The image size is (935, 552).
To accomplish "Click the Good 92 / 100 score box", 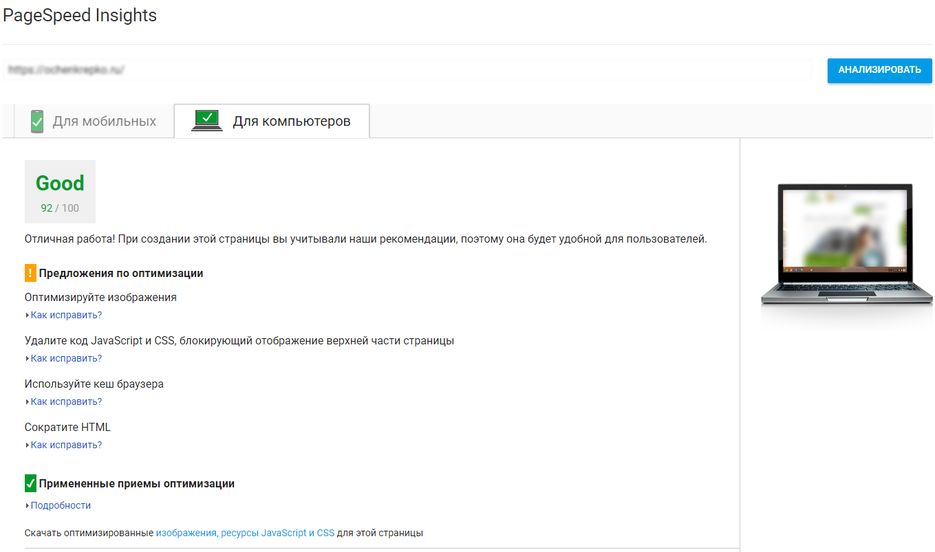I will [60, 191].
